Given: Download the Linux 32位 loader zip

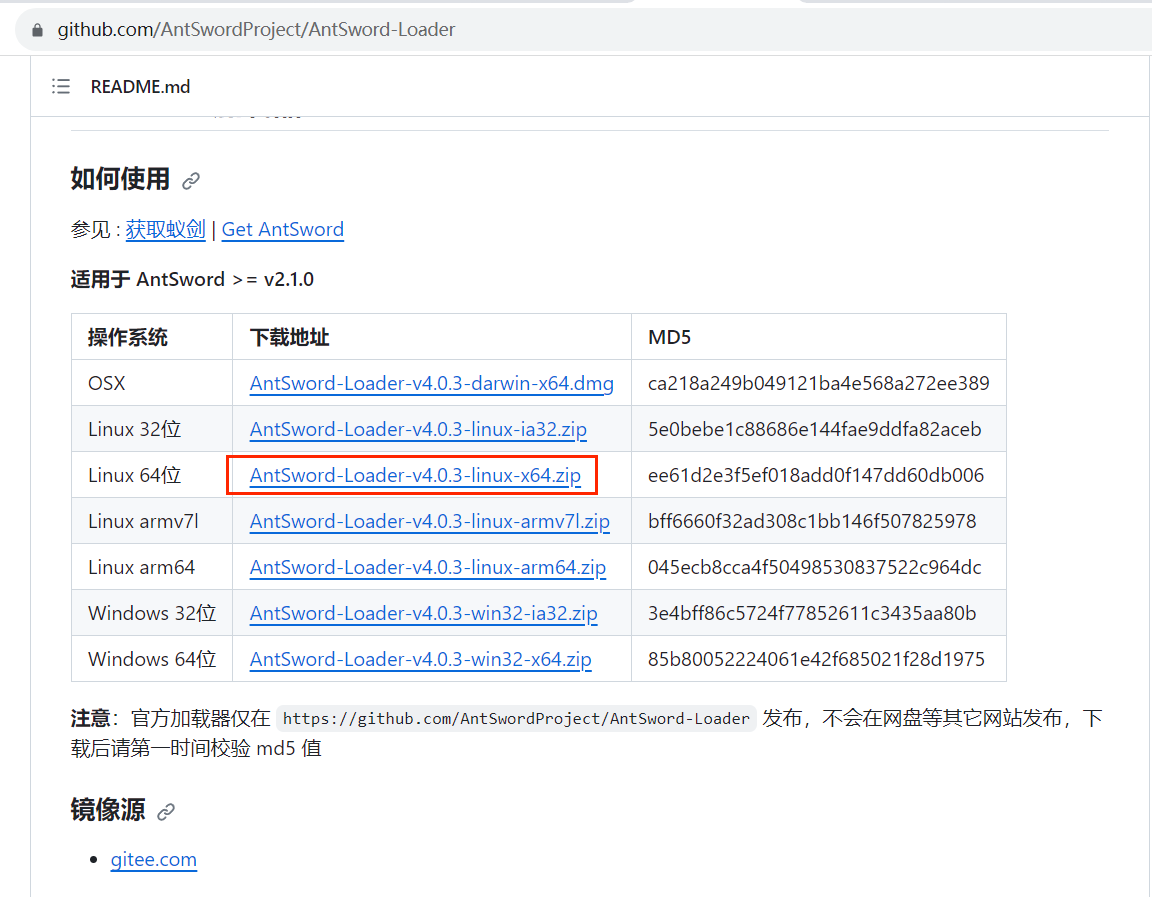Looking at the screenshot, I should pos(418,429).
